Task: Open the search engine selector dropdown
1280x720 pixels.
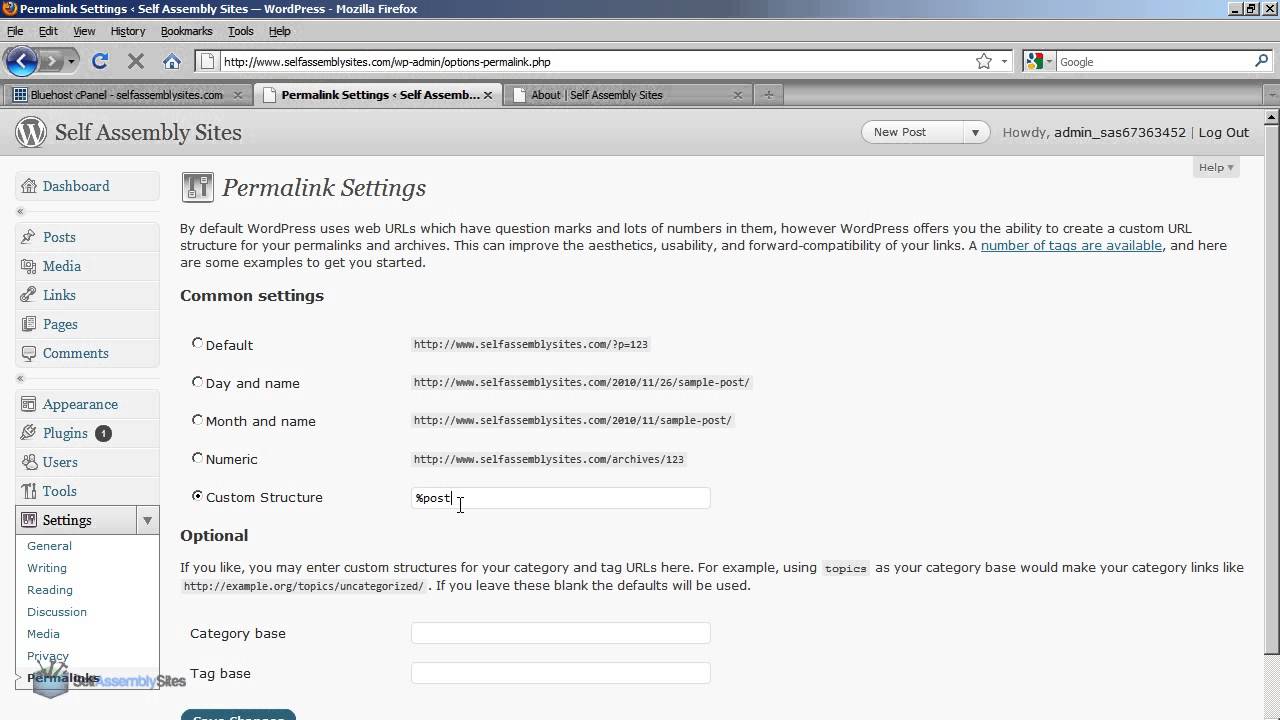Action: pyautogui.click(x=1039, y=61)
